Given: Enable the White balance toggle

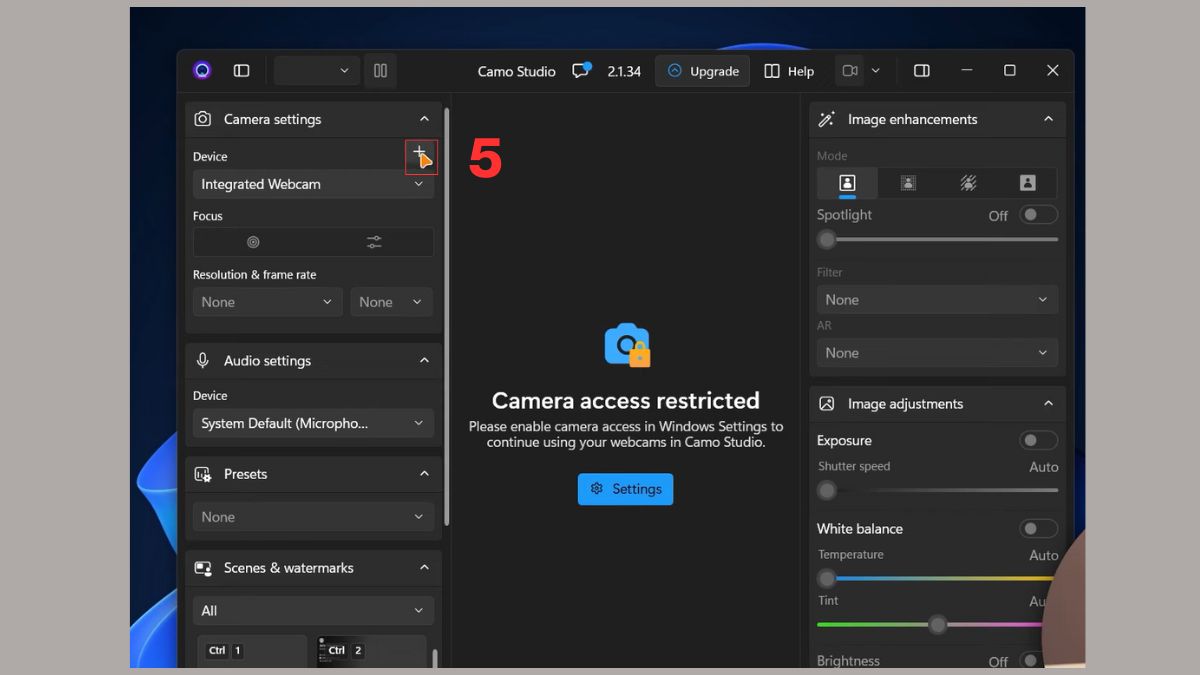Looking at the screenshot, I should pos(1038,529).
